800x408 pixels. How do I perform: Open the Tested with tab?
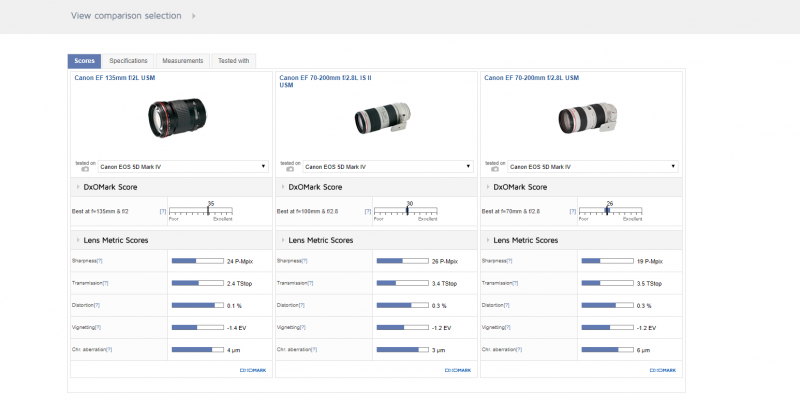(234, 61)
